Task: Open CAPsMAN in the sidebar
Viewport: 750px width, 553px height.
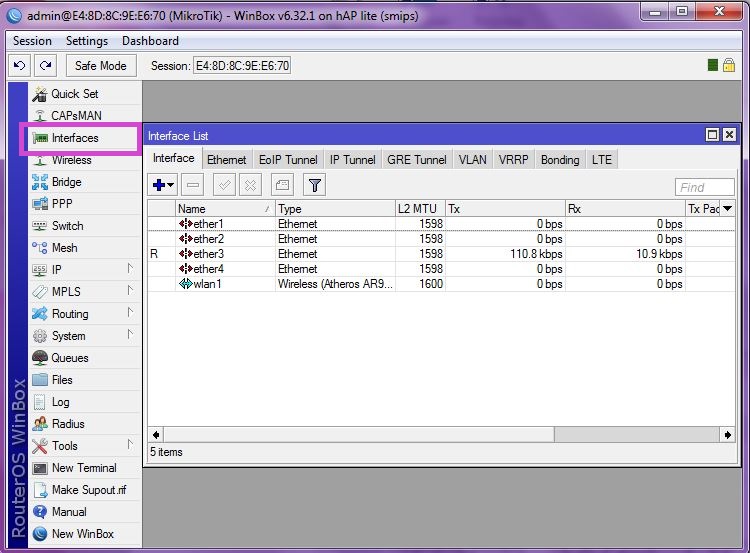Action: click(84, 116)
